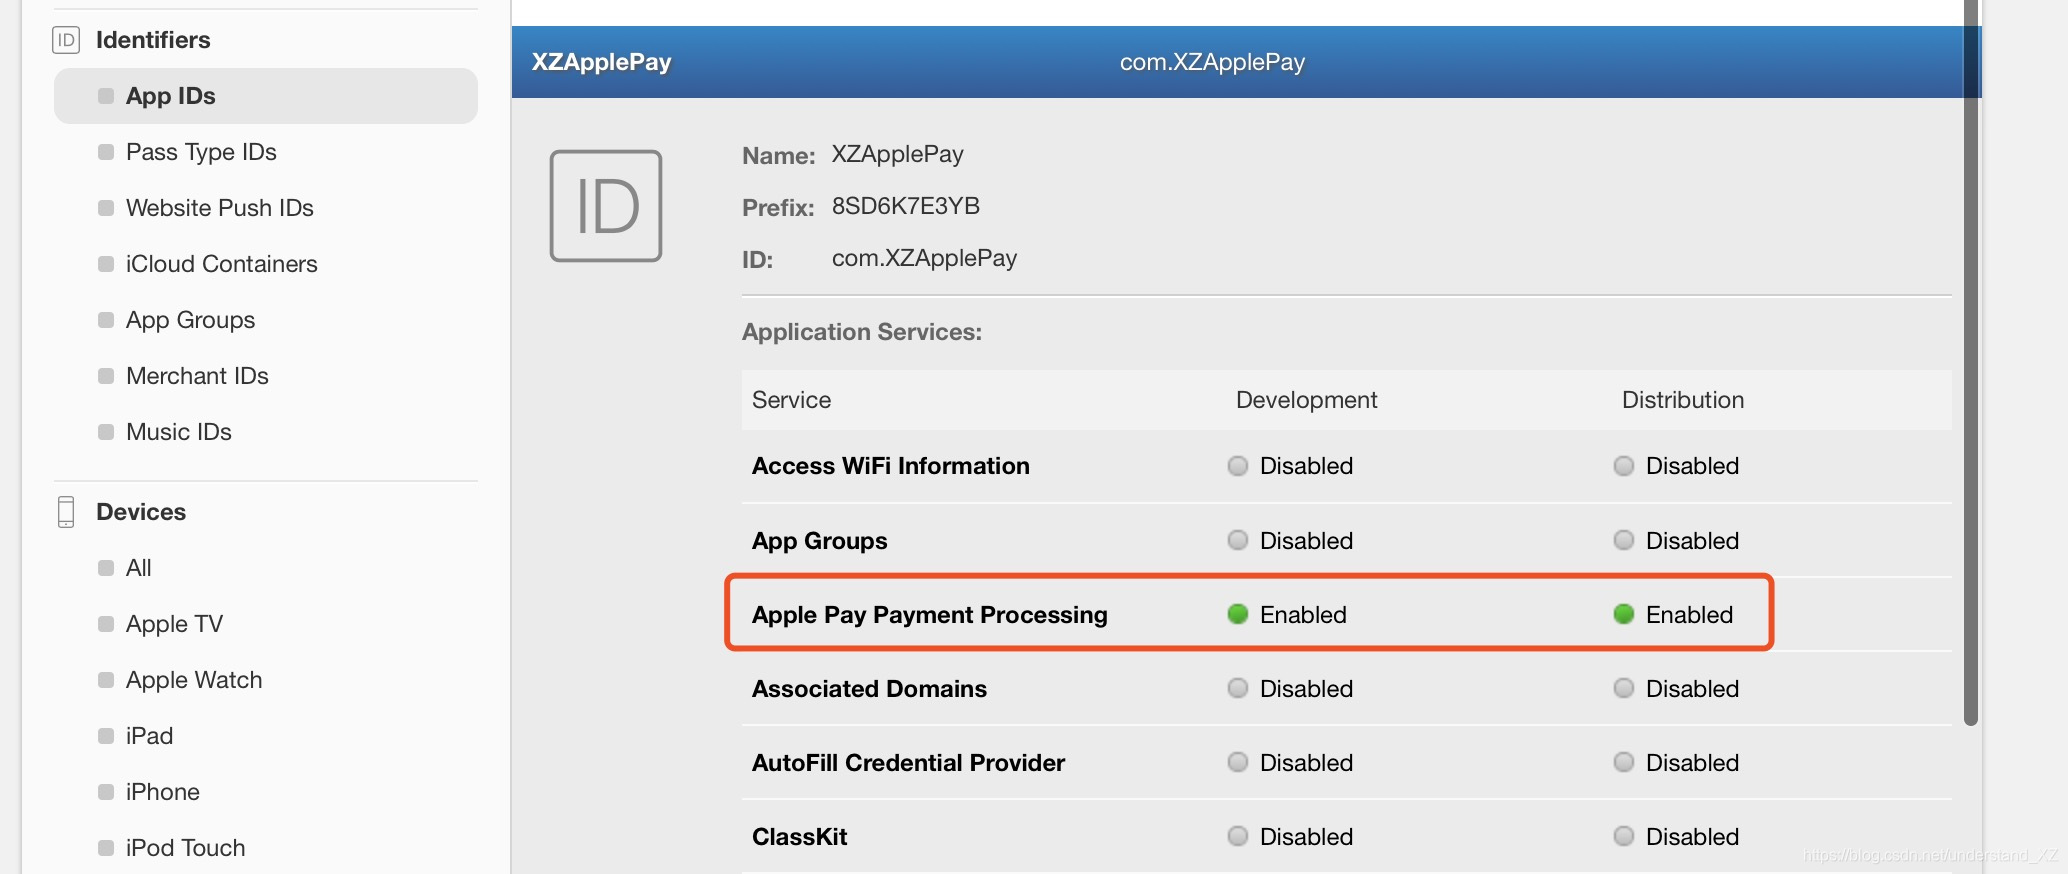This screenshot has width=2068, height=874.
Task: Click Apple Pay Development green enabled indicator
Action: tap(1238, 614)
